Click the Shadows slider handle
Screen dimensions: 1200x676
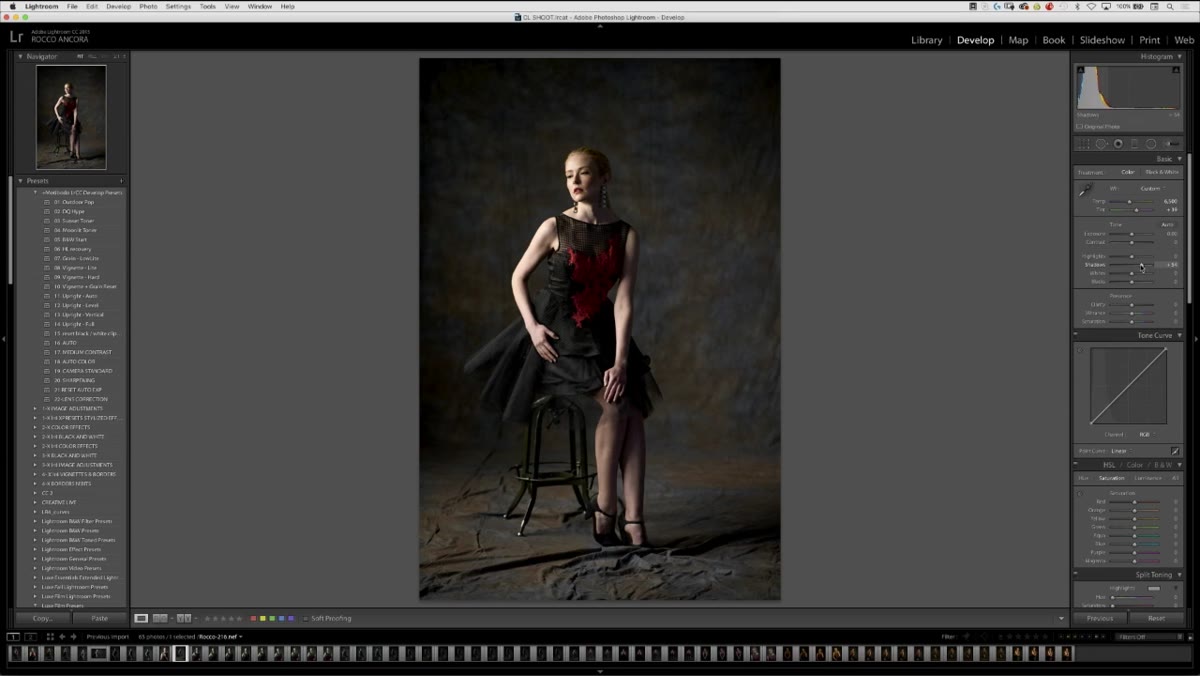pyautogui.click(x=1141, y=265)
